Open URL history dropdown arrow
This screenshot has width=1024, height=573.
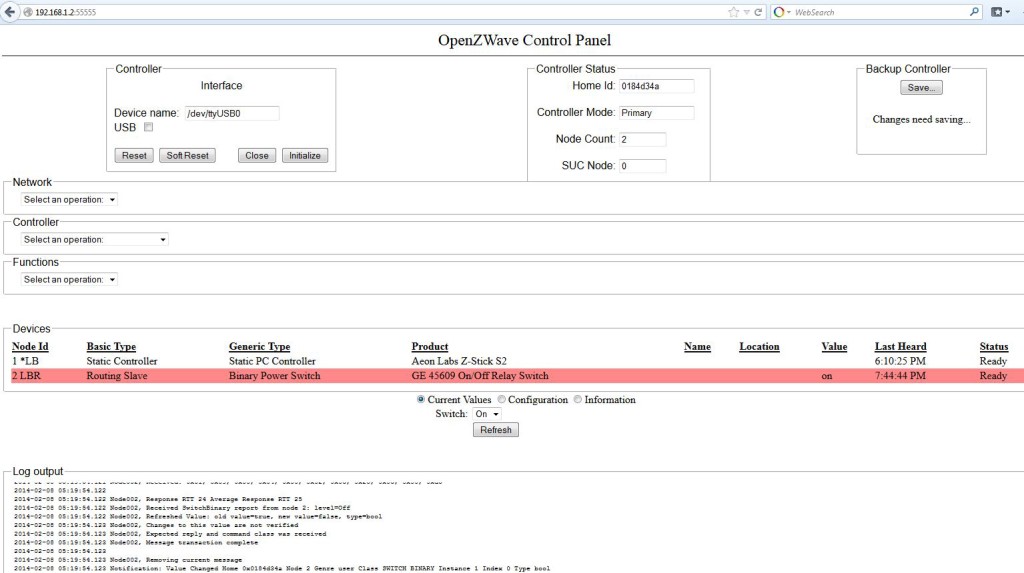pyautogui.click(x=746, y=12)
